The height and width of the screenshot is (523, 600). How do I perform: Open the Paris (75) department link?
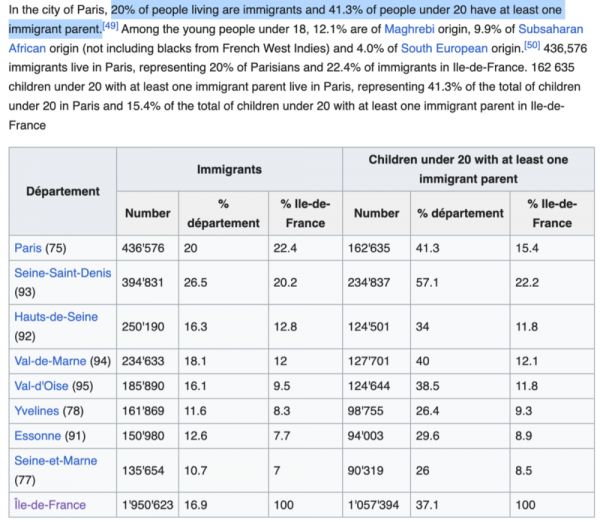27,248
